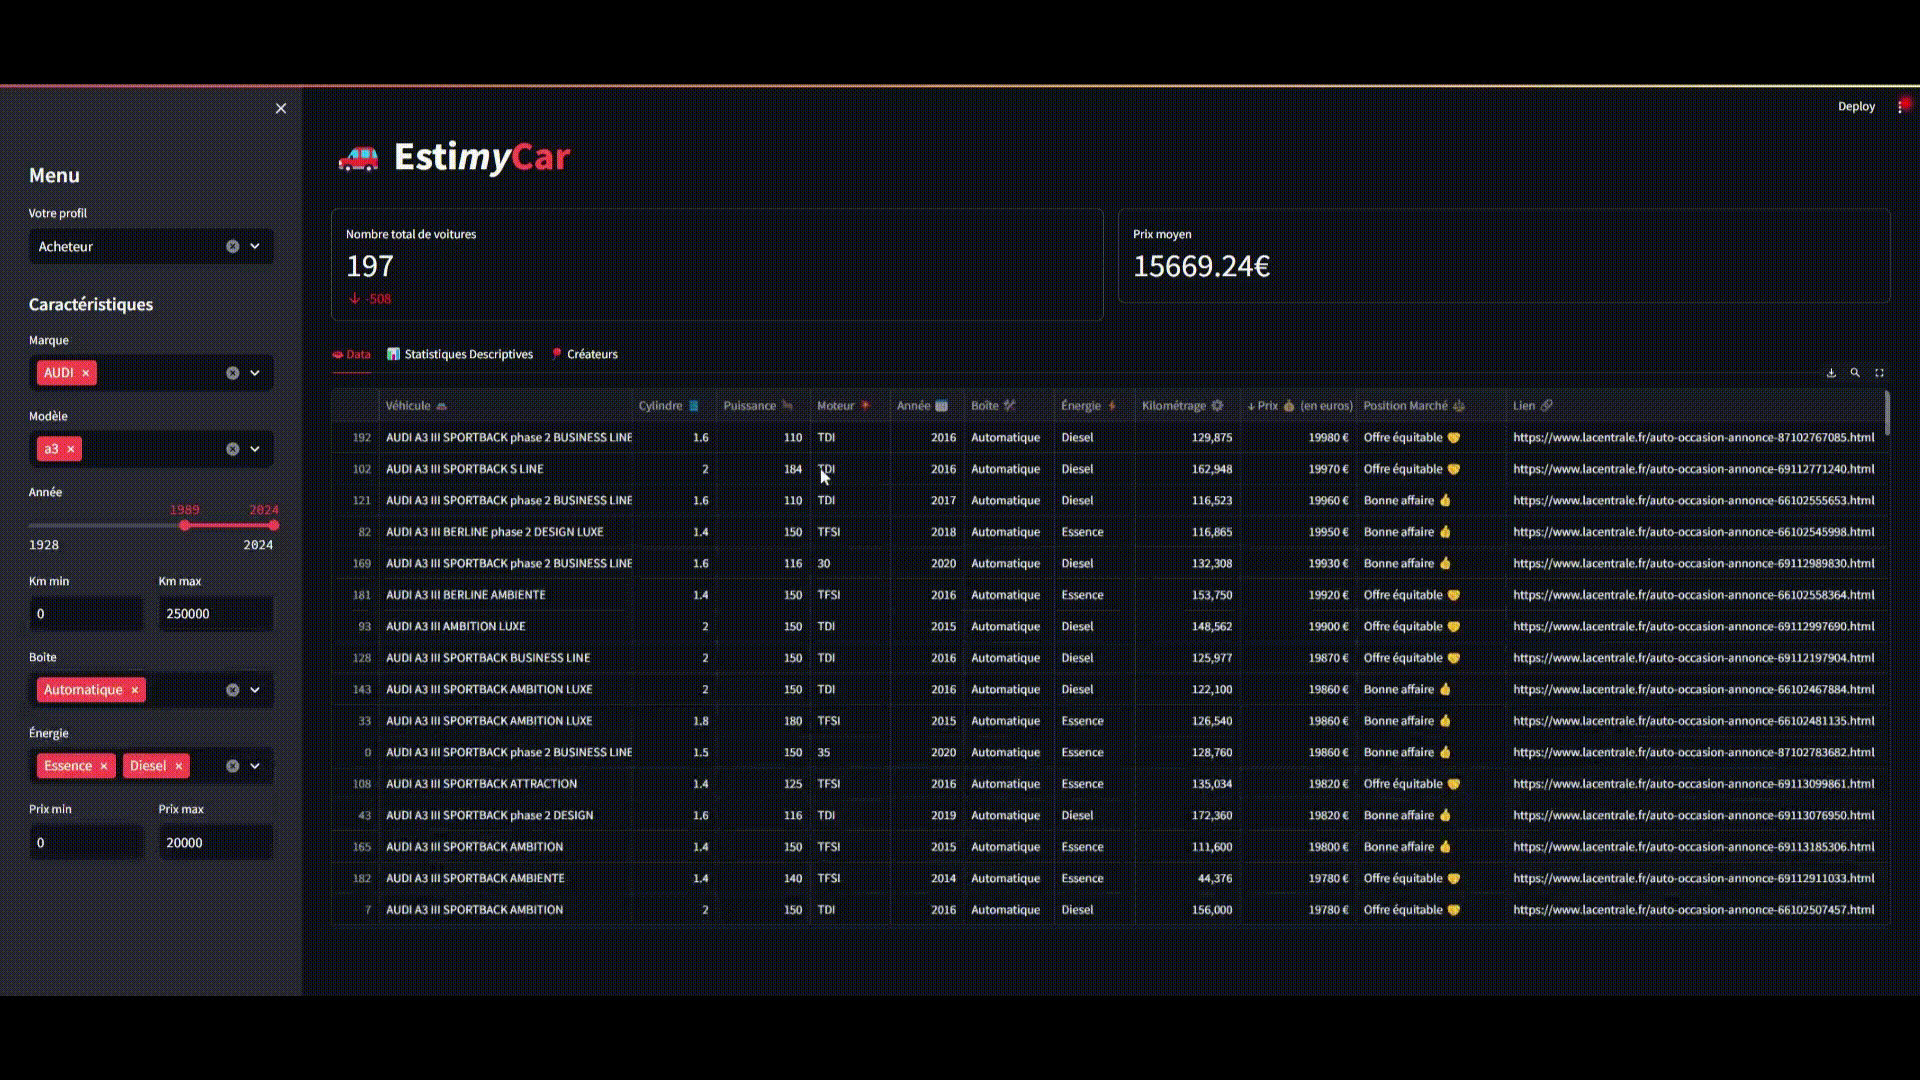Screen dimensions: 1920x1080
Task: Open the three-dot app menu
Action: (x=1900, y=107)
